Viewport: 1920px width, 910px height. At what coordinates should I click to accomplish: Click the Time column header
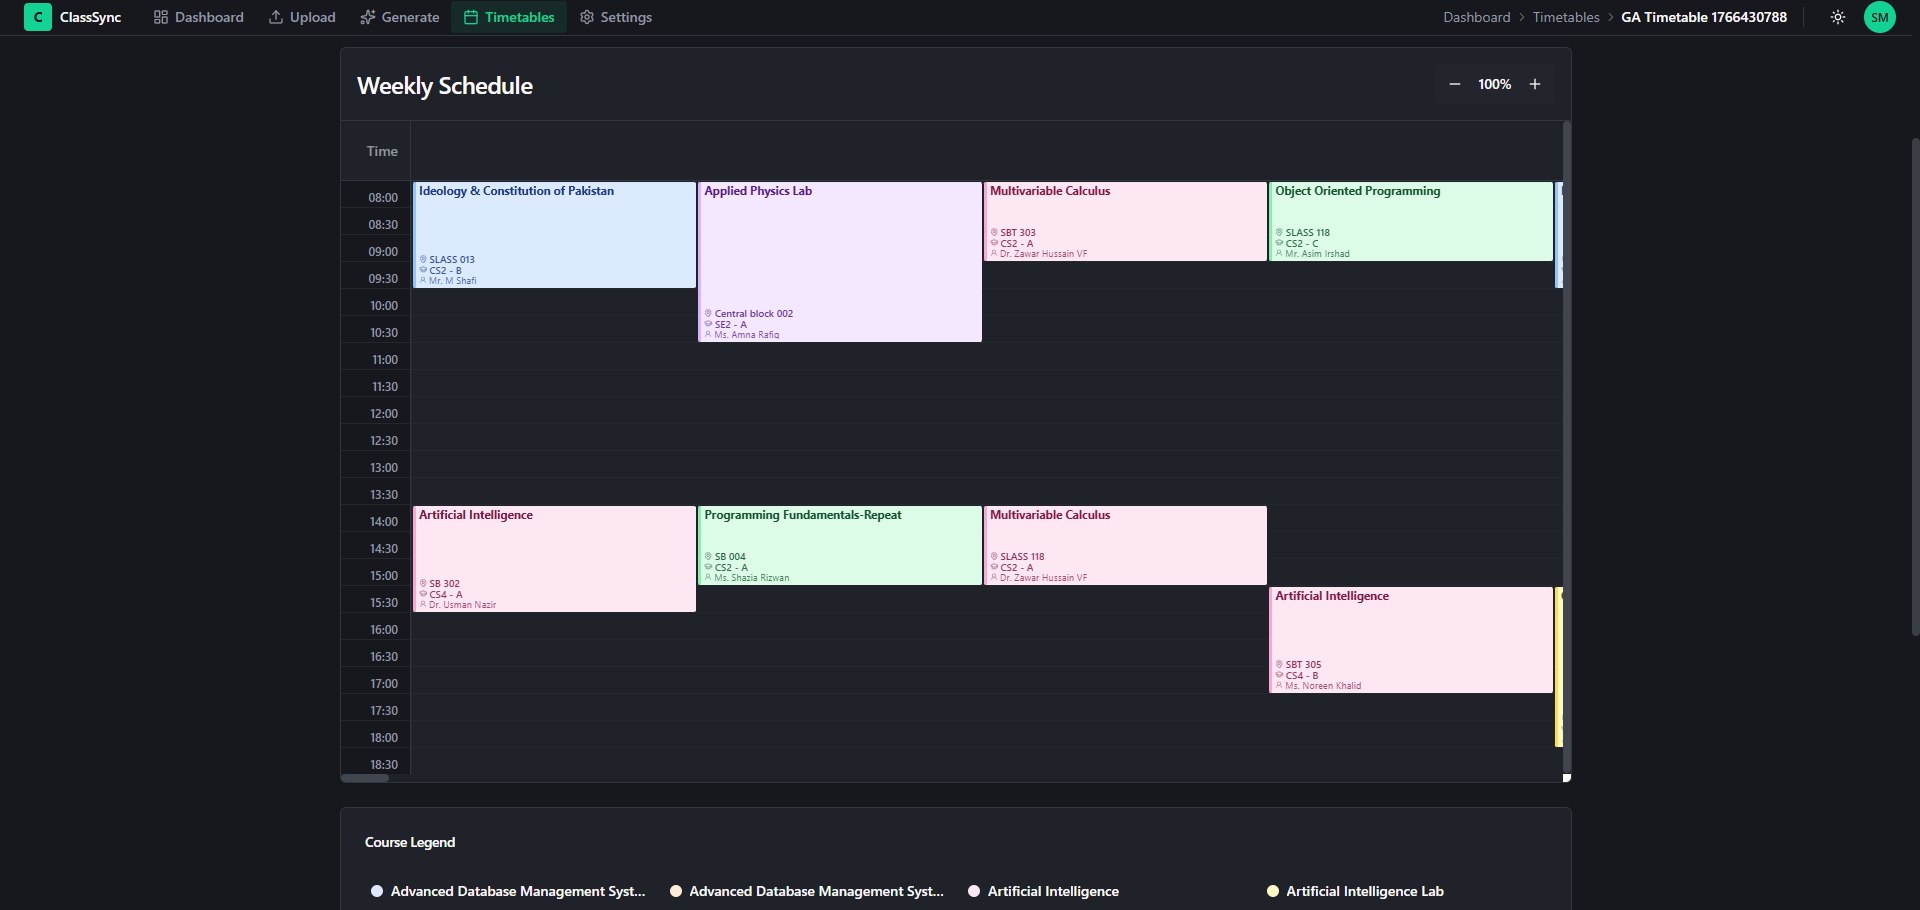coord(382,151)
